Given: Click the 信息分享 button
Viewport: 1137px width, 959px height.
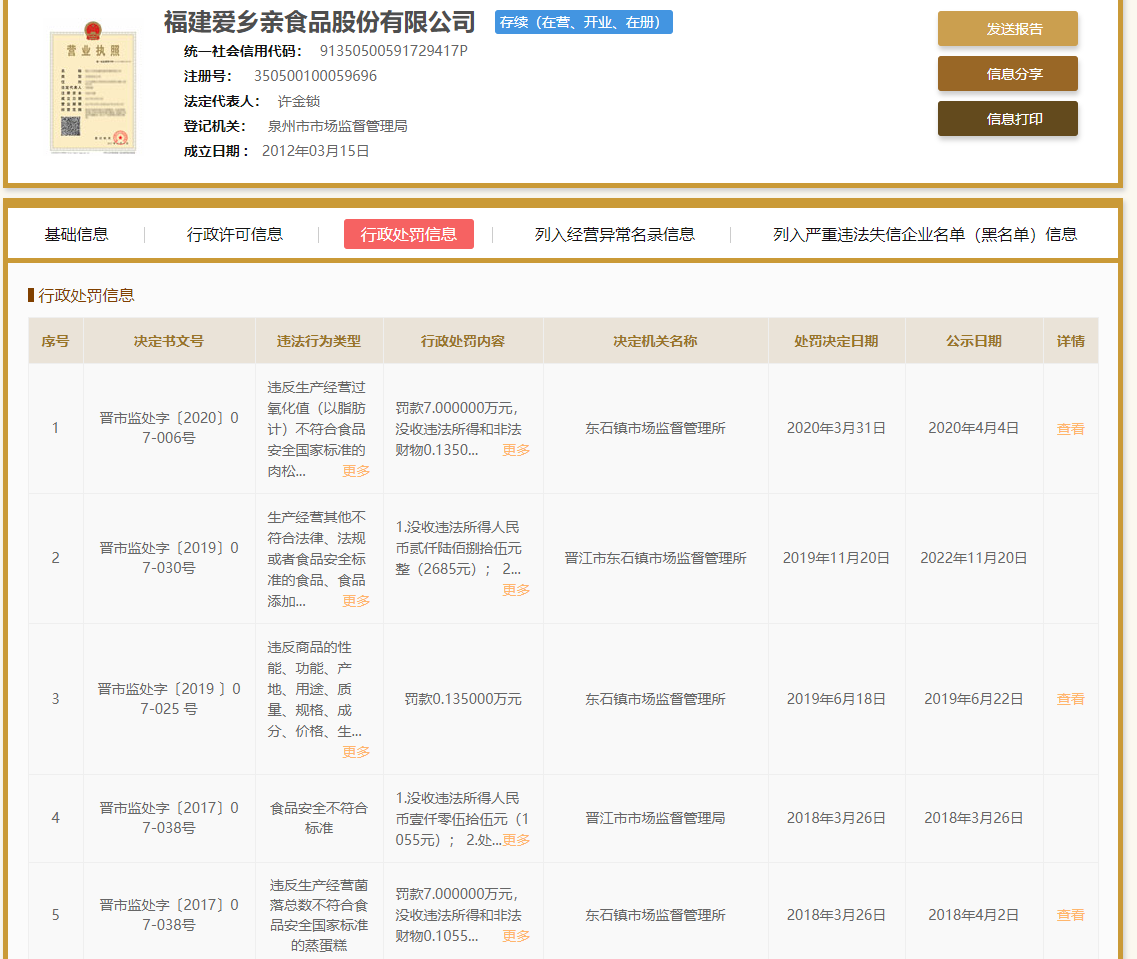Looking at the screenshot, I should point(1007,74).
